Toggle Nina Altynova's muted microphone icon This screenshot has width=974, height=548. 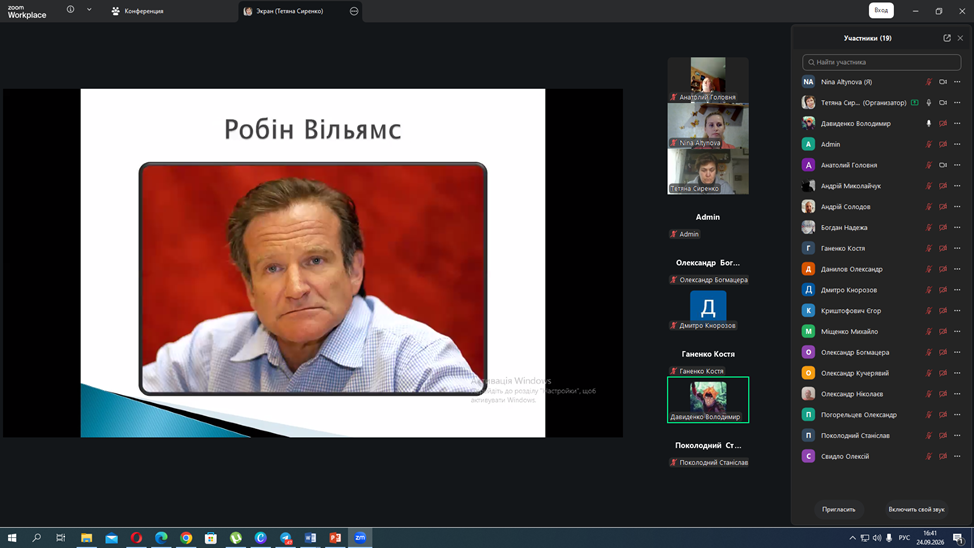click(x=929, y=82)
